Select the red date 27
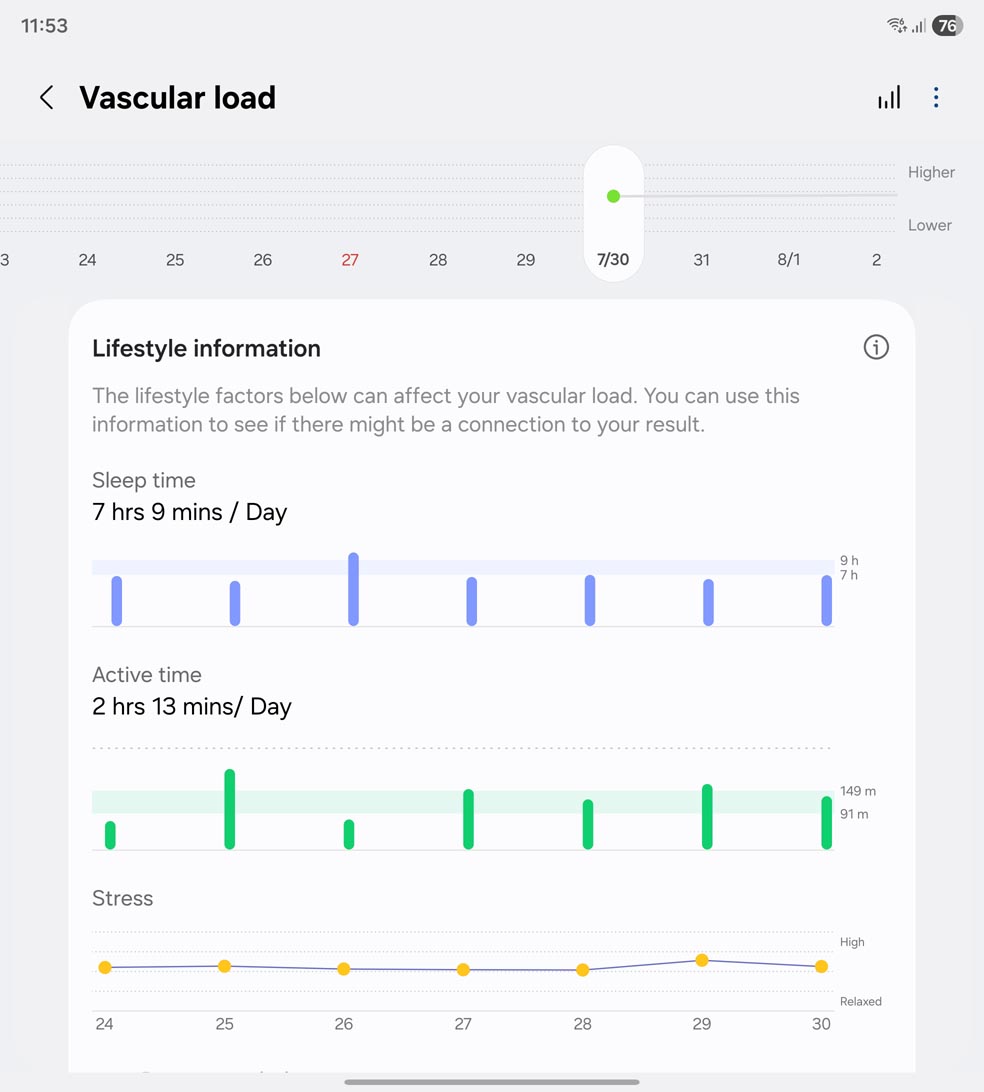 (x=350, y=260)
